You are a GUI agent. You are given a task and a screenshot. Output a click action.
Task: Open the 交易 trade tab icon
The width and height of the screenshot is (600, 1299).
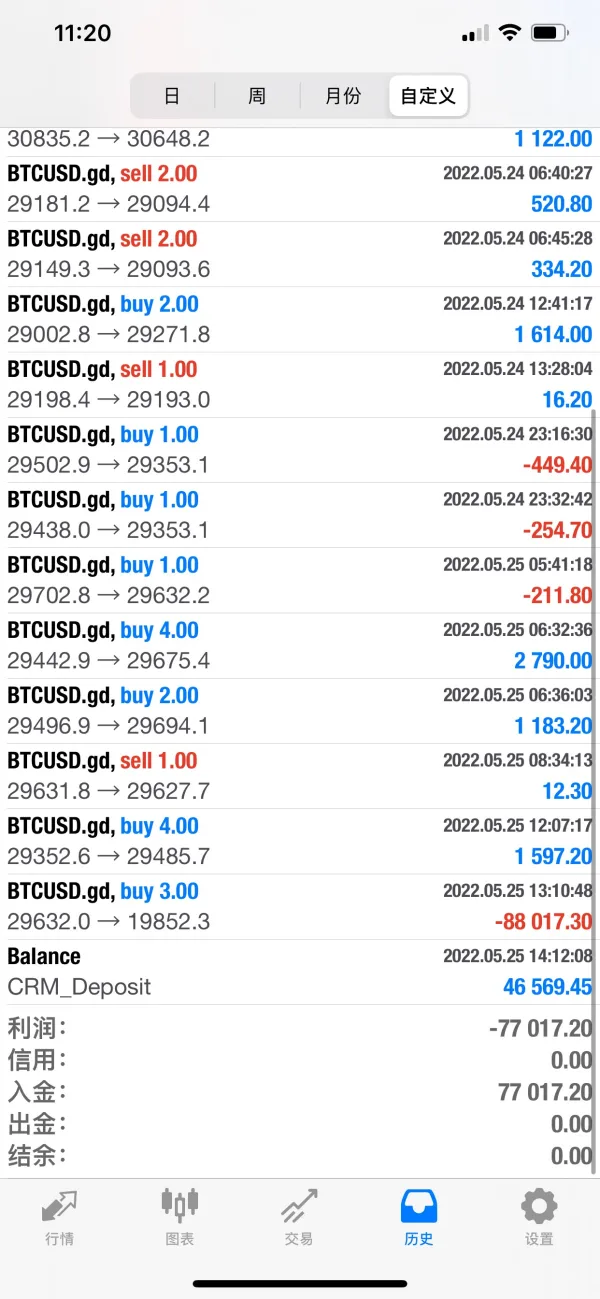299,1208
